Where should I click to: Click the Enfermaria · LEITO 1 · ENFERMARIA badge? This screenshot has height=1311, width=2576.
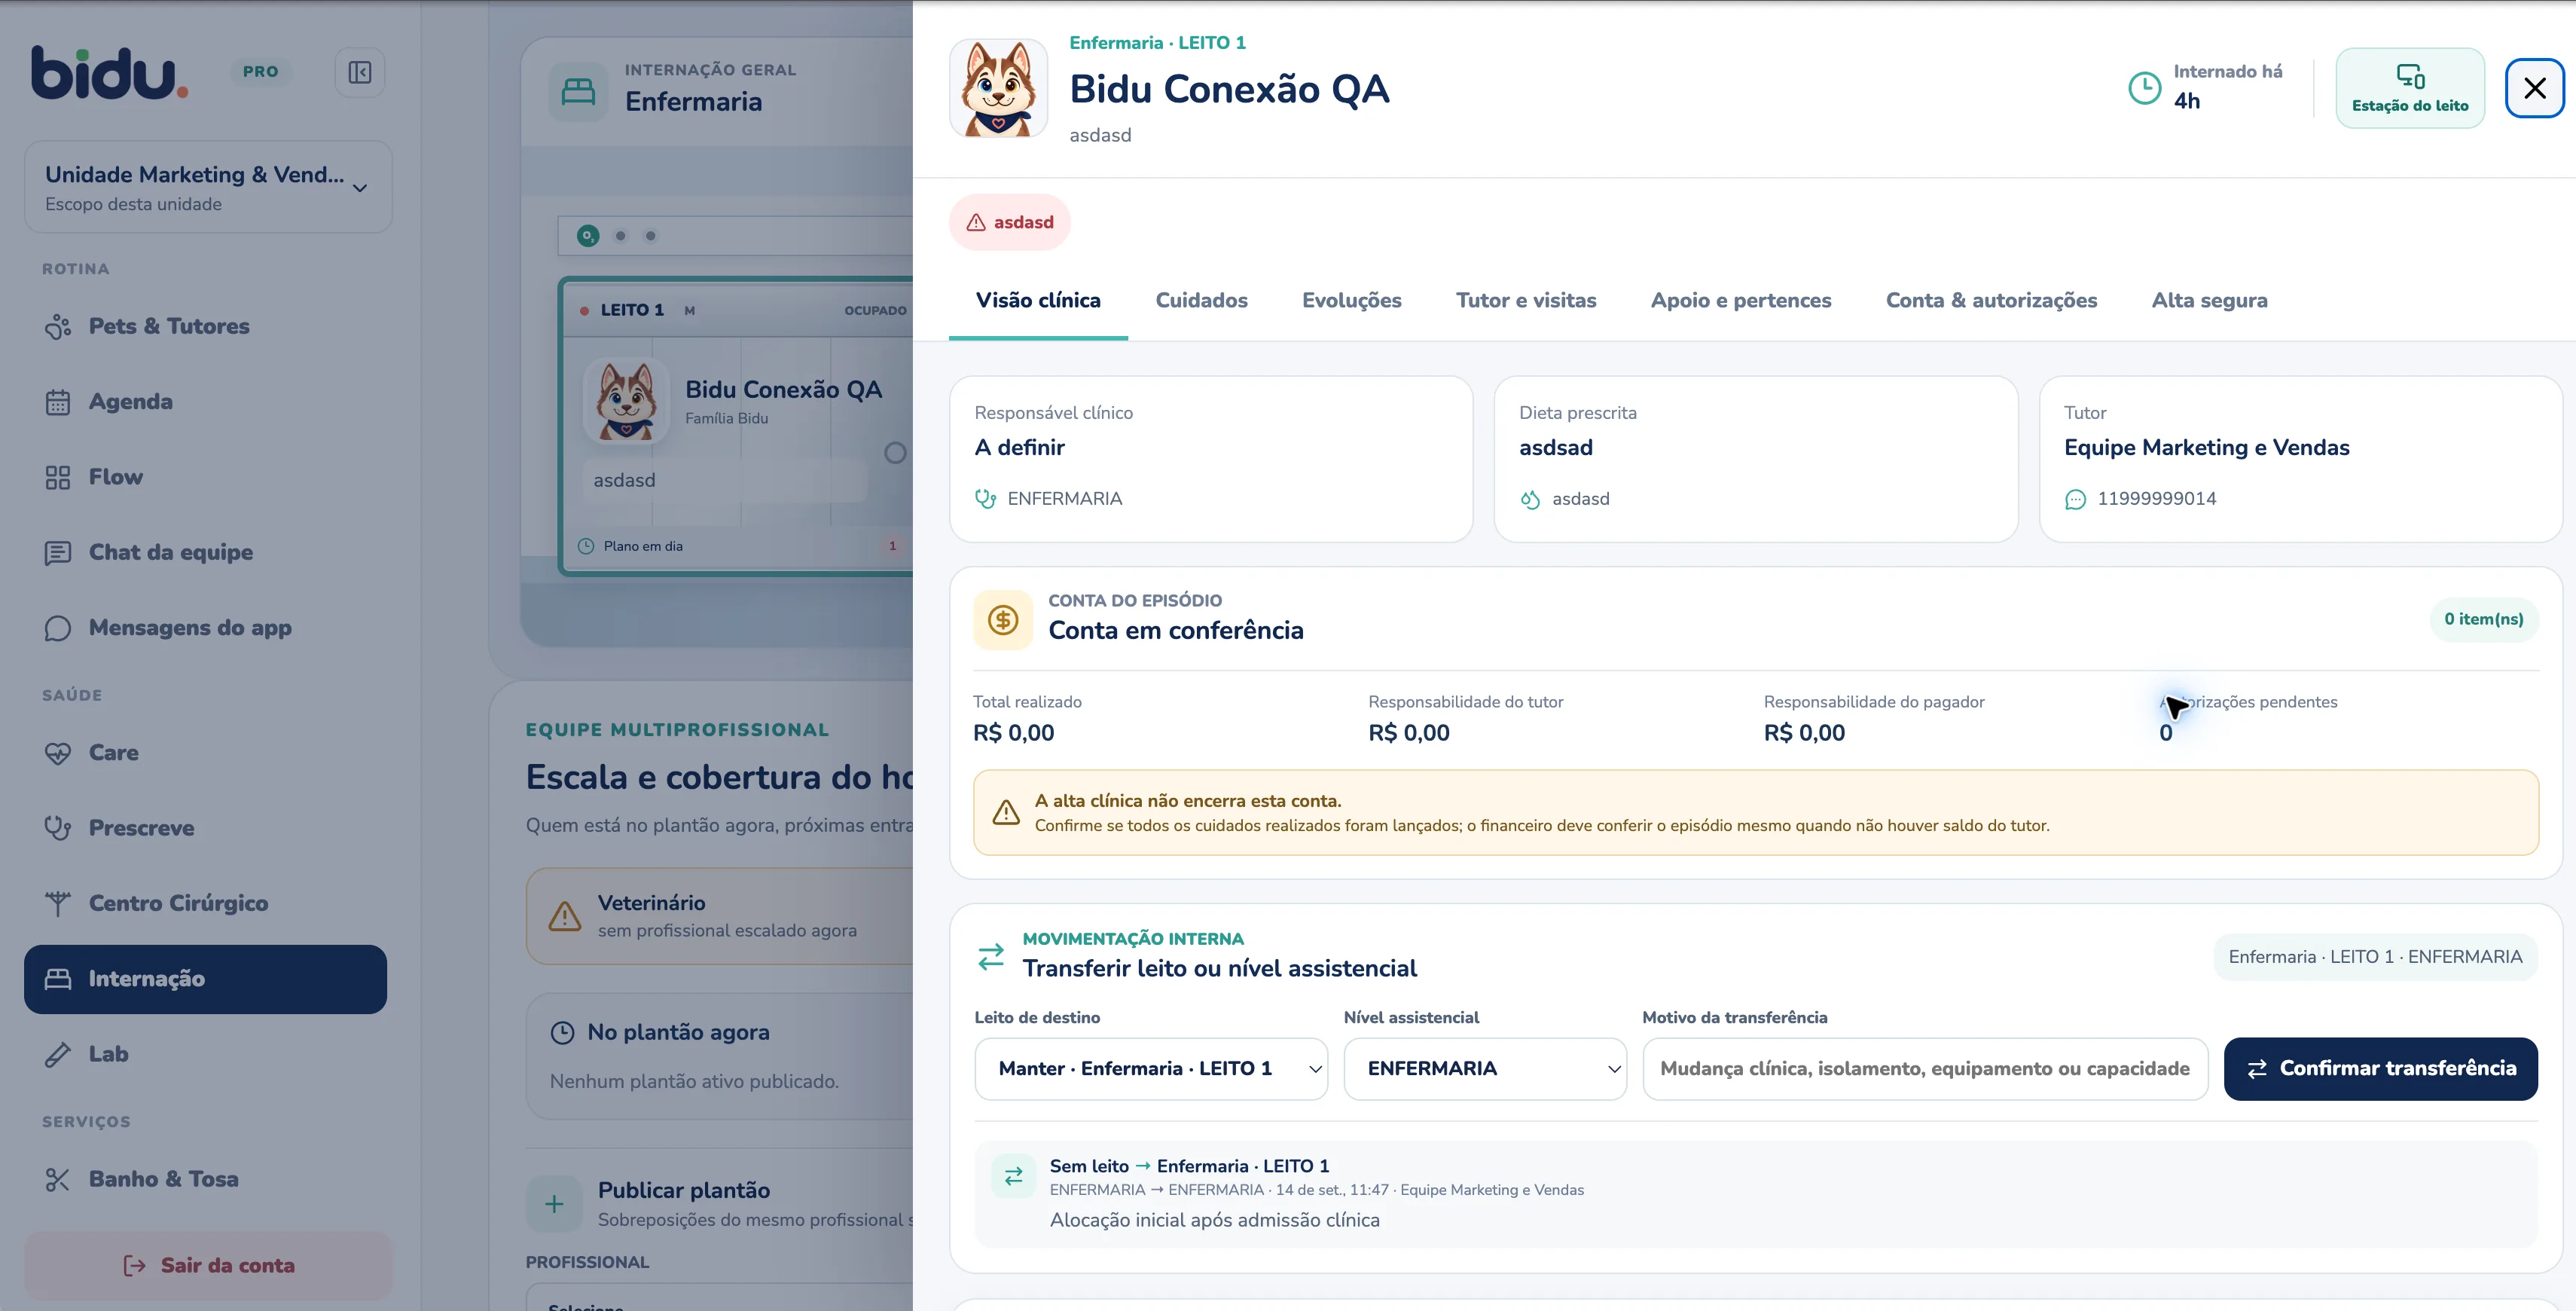pyautogui.click(x=2375, y=957)
